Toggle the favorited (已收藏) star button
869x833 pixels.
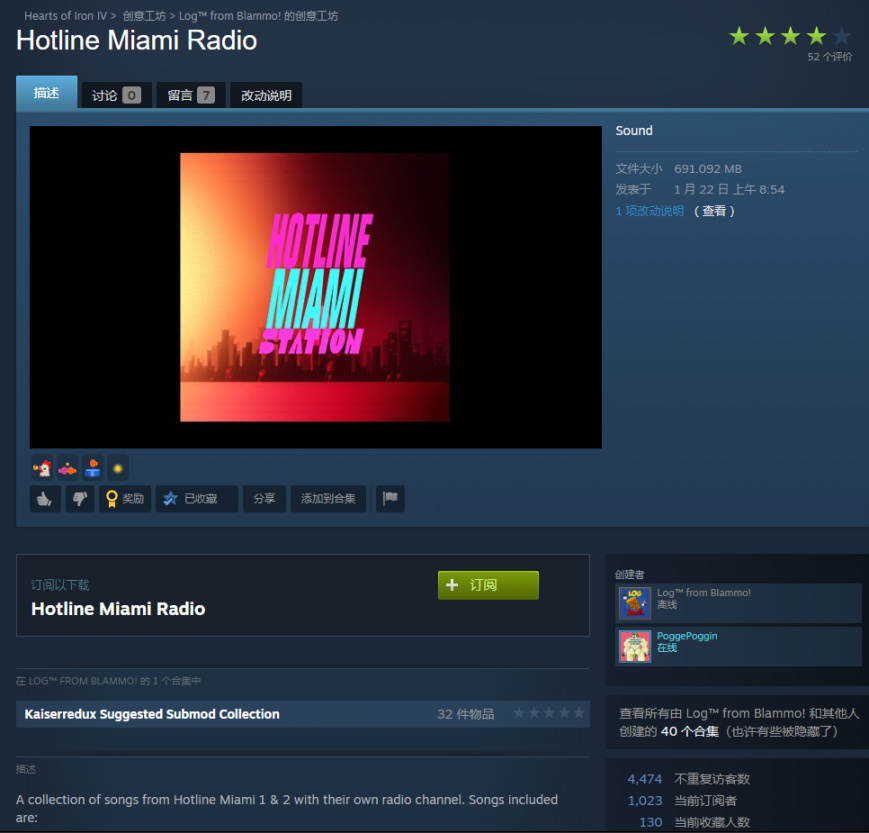[197, 499]
